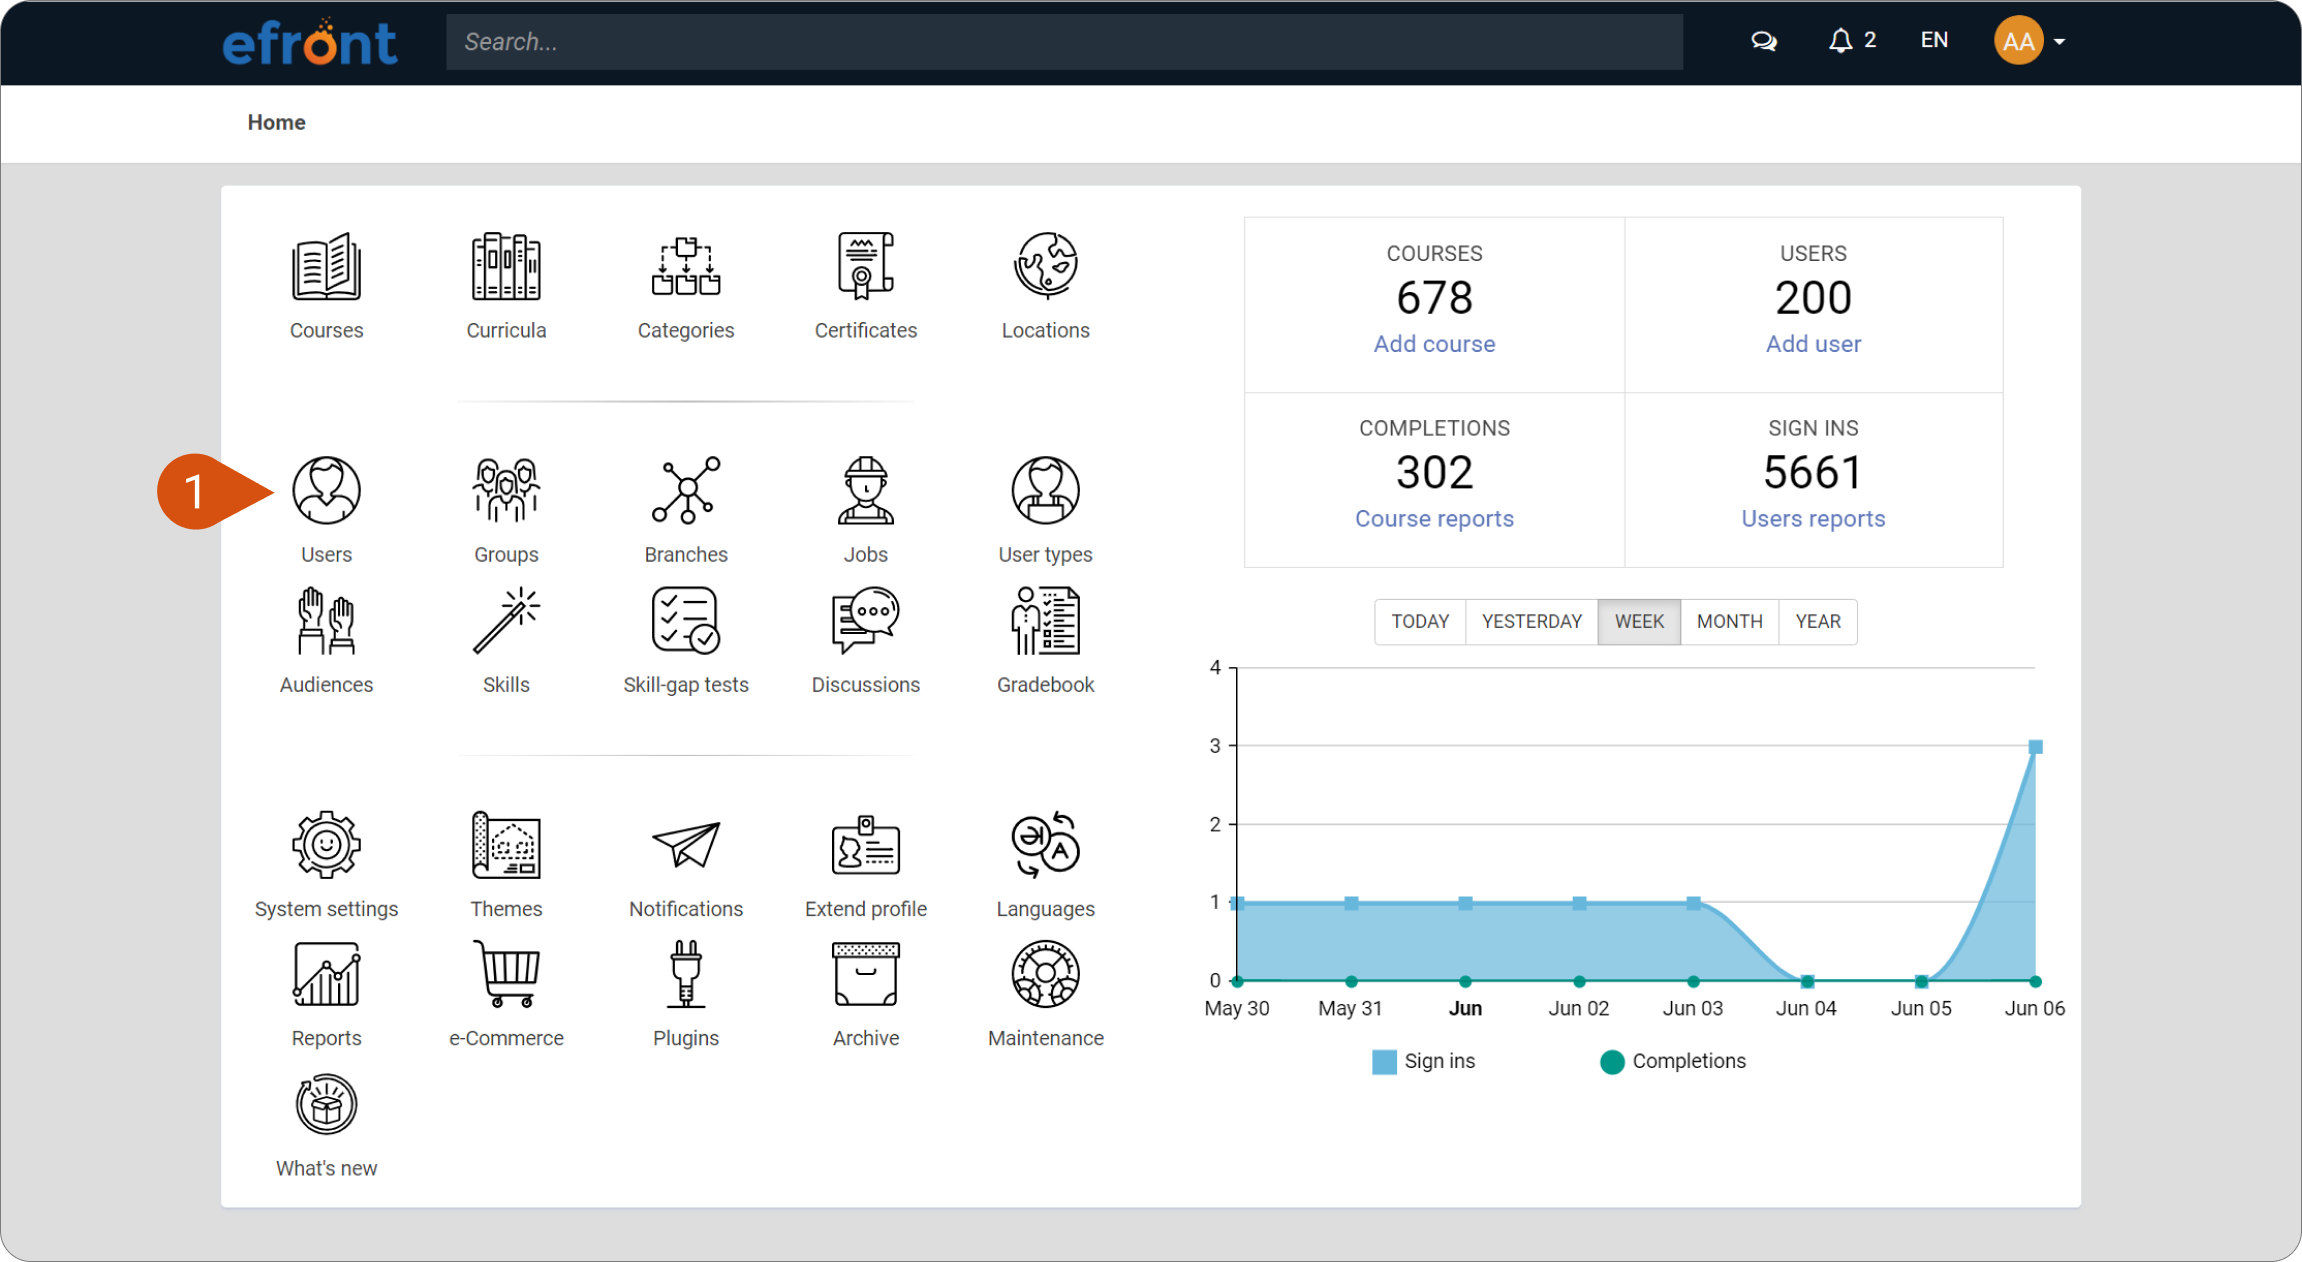Open the messages chat icon in header

(x=1764, y=41)
